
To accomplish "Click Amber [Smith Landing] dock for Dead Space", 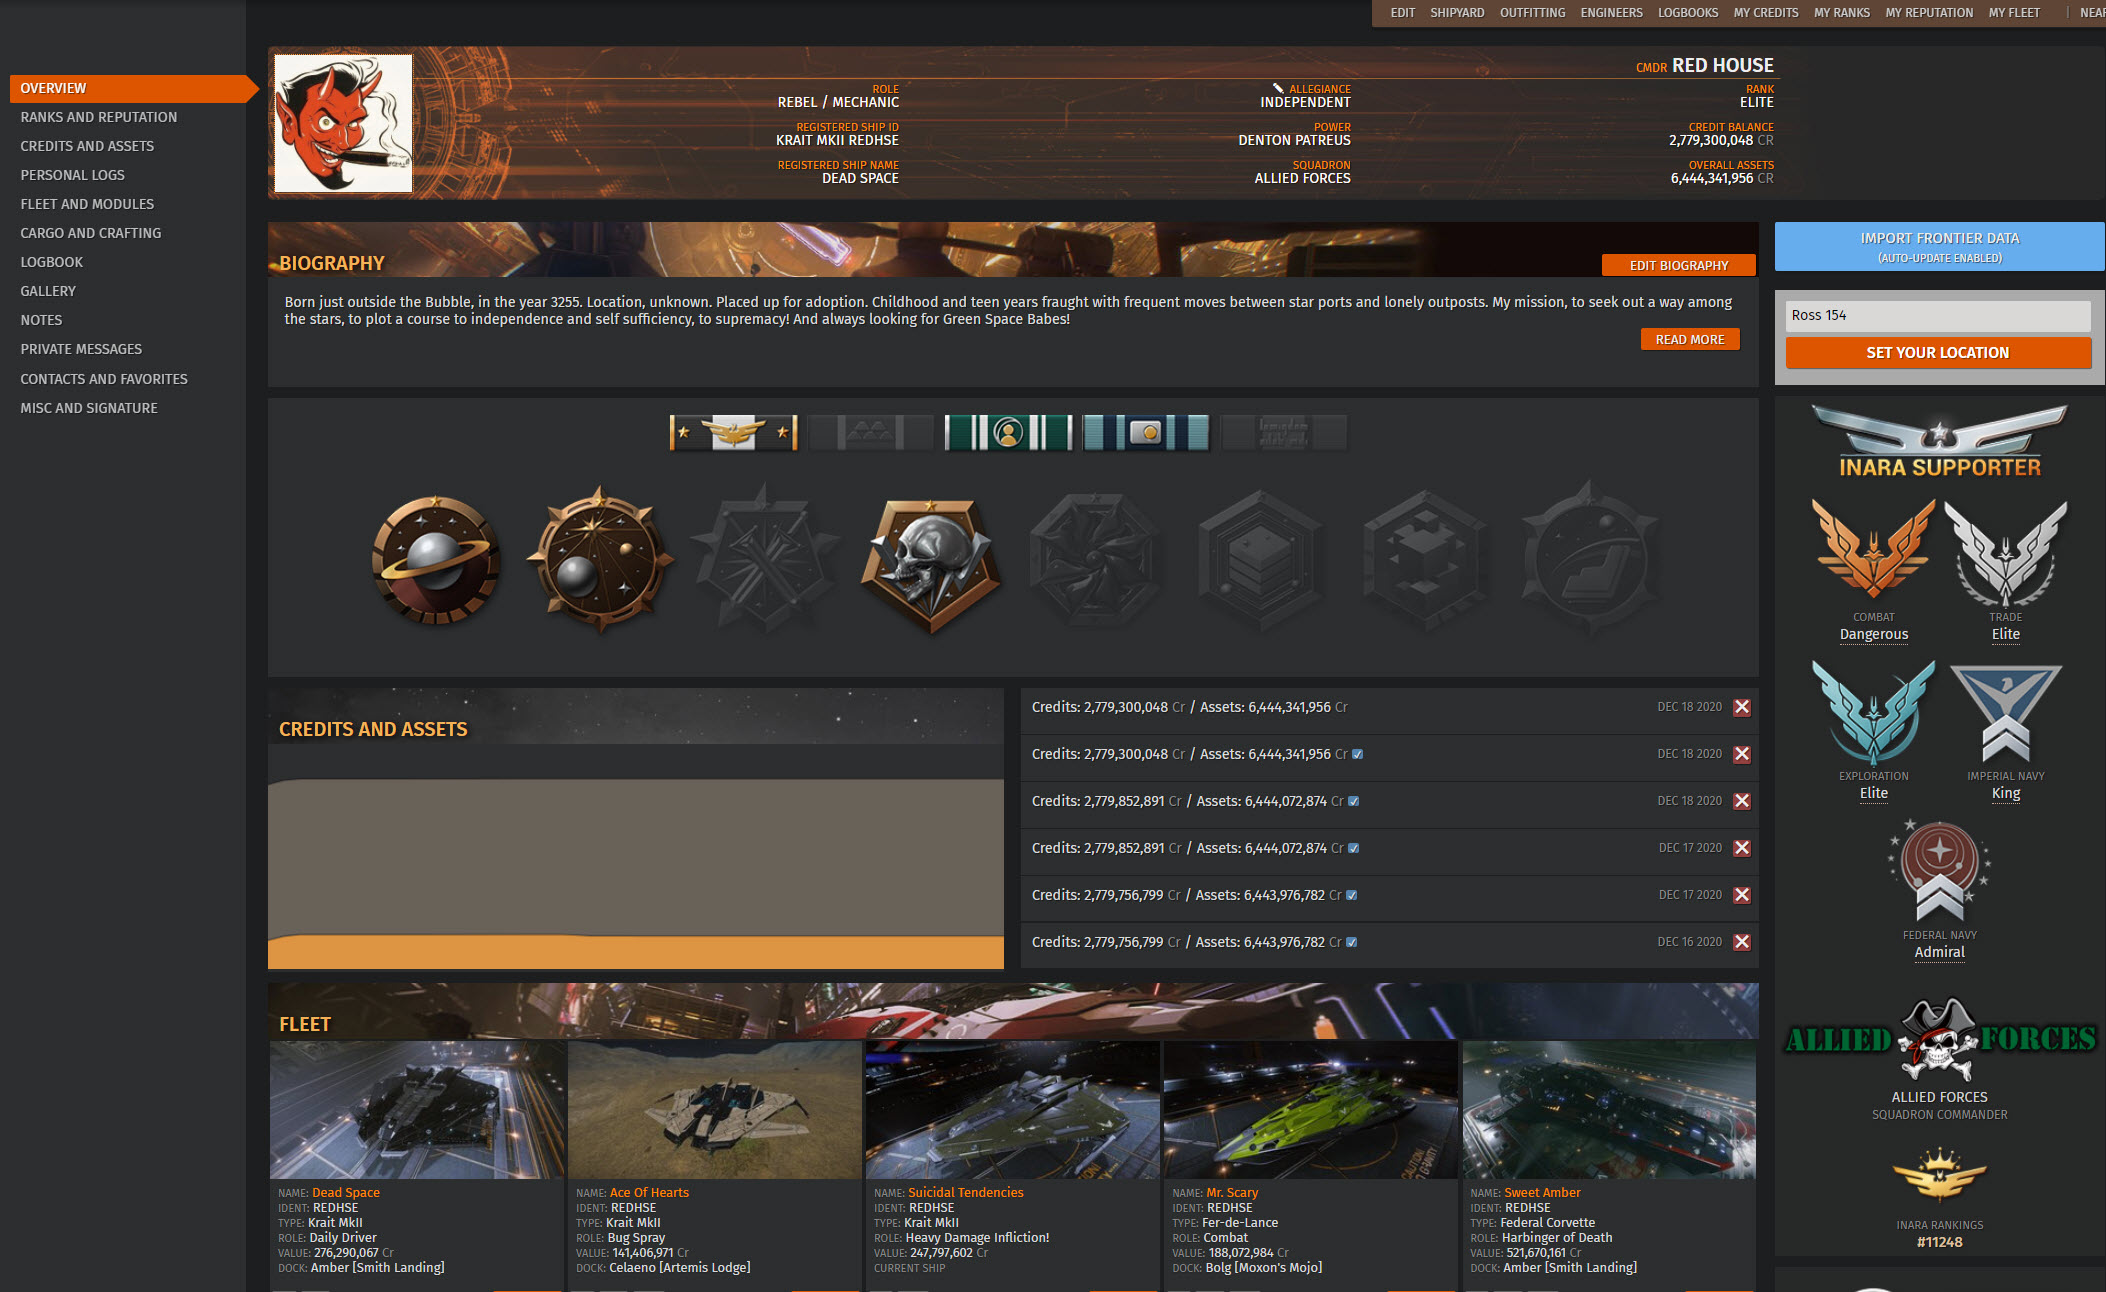I will 378,1267.
